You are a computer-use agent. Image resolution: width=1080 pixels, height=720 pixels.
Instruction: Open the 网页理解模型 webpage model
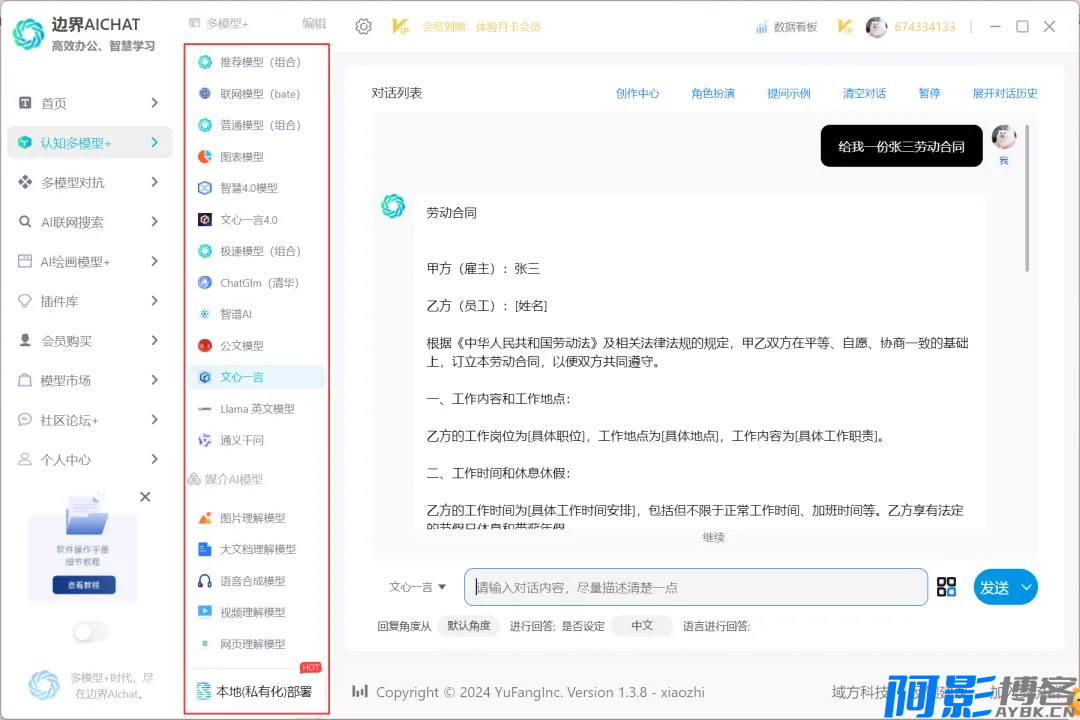[256, 644]
